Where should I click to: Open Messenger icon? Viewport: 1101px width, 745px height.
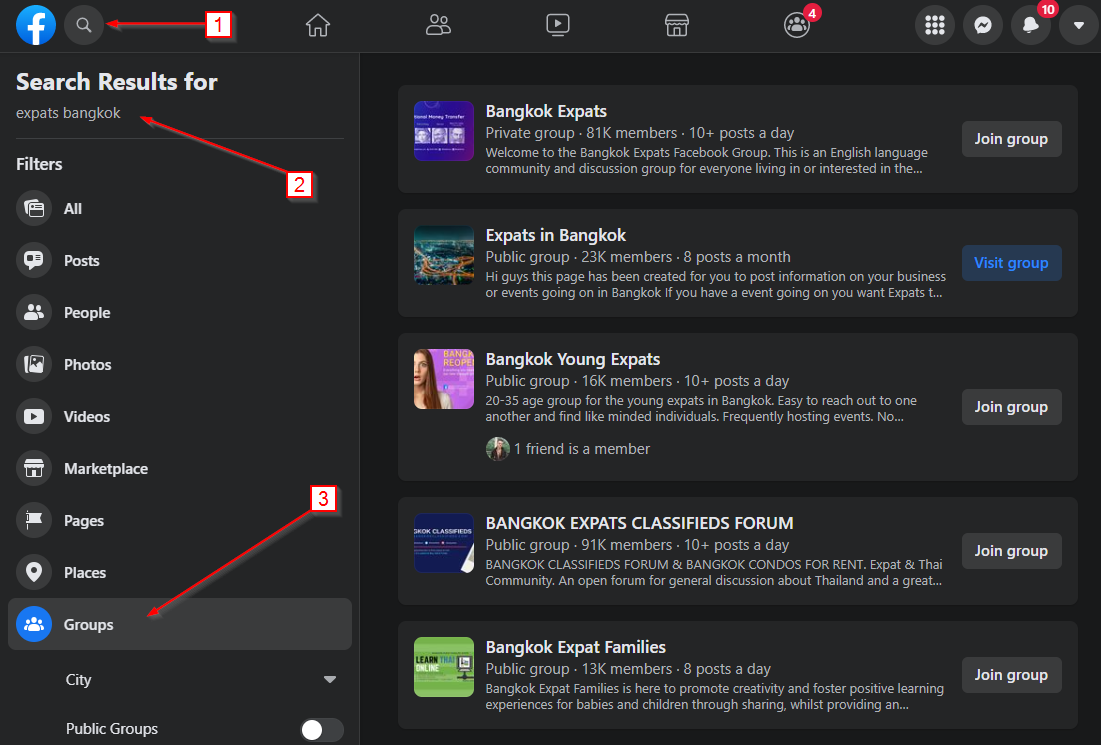point(982,25)
